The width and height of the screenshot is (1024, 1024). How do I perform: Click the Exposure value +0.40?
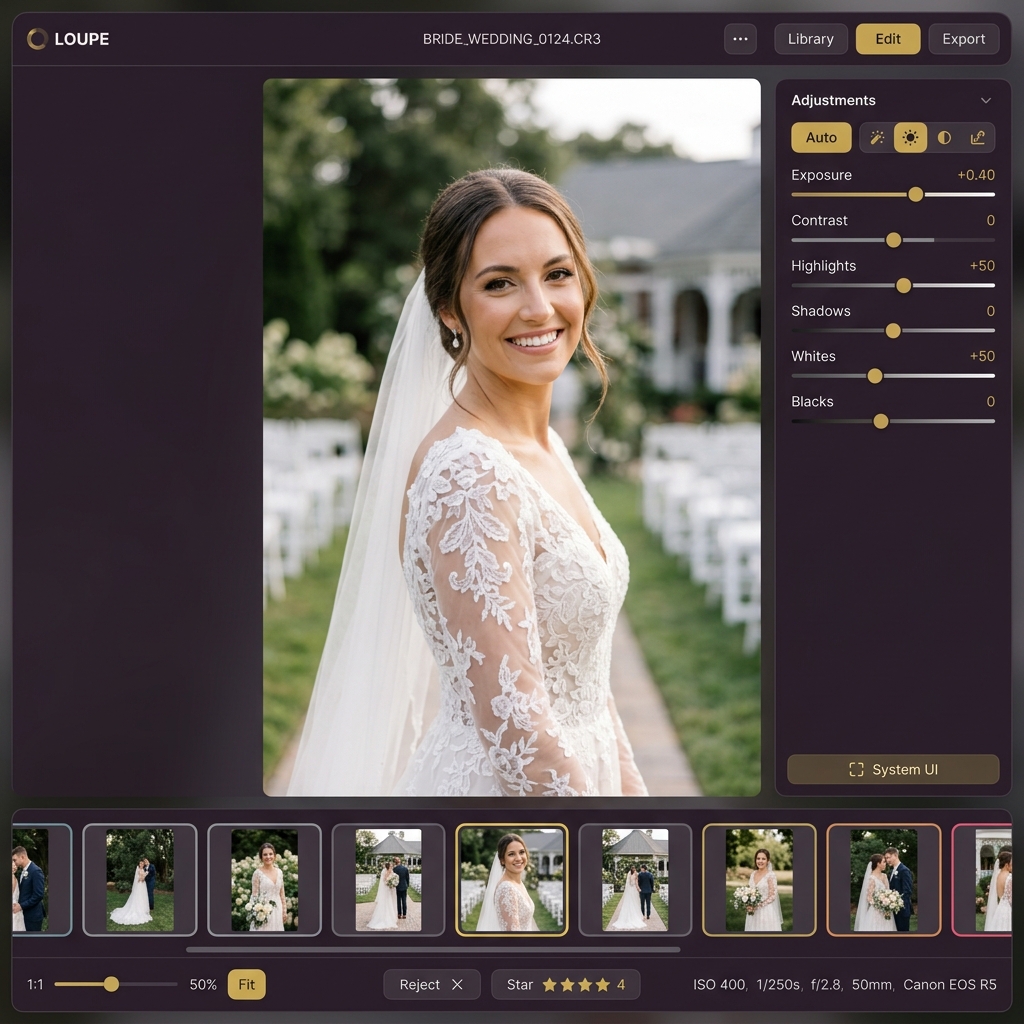[x=976, y=175]
